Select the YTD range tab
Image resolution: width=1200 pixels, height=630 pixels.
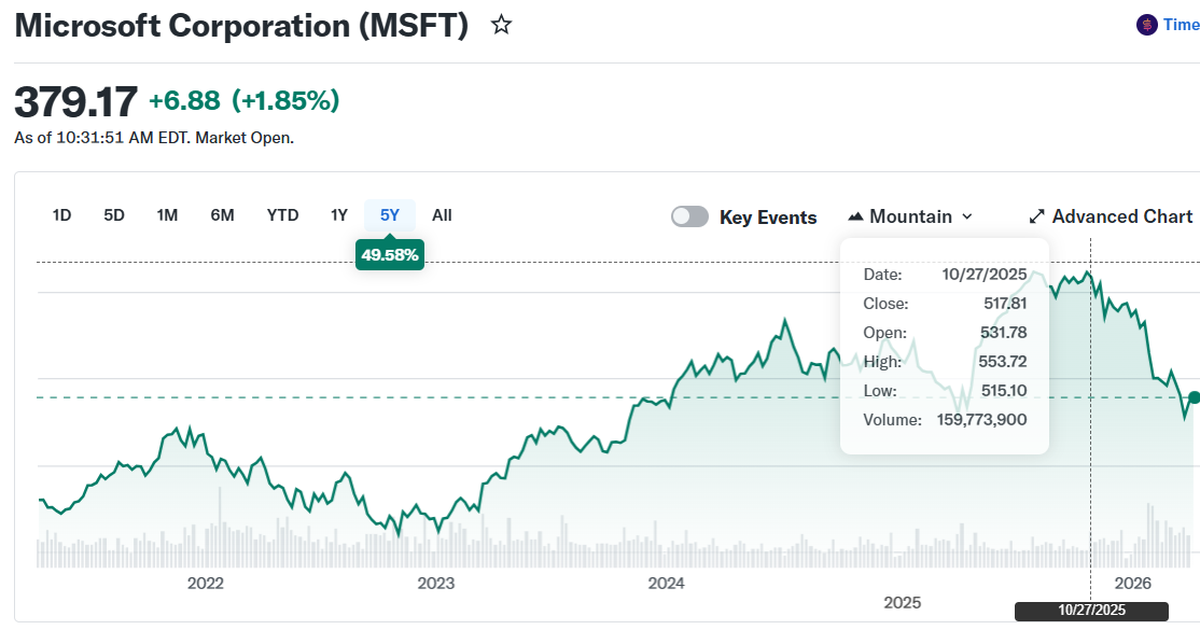[x=283, y=215]
